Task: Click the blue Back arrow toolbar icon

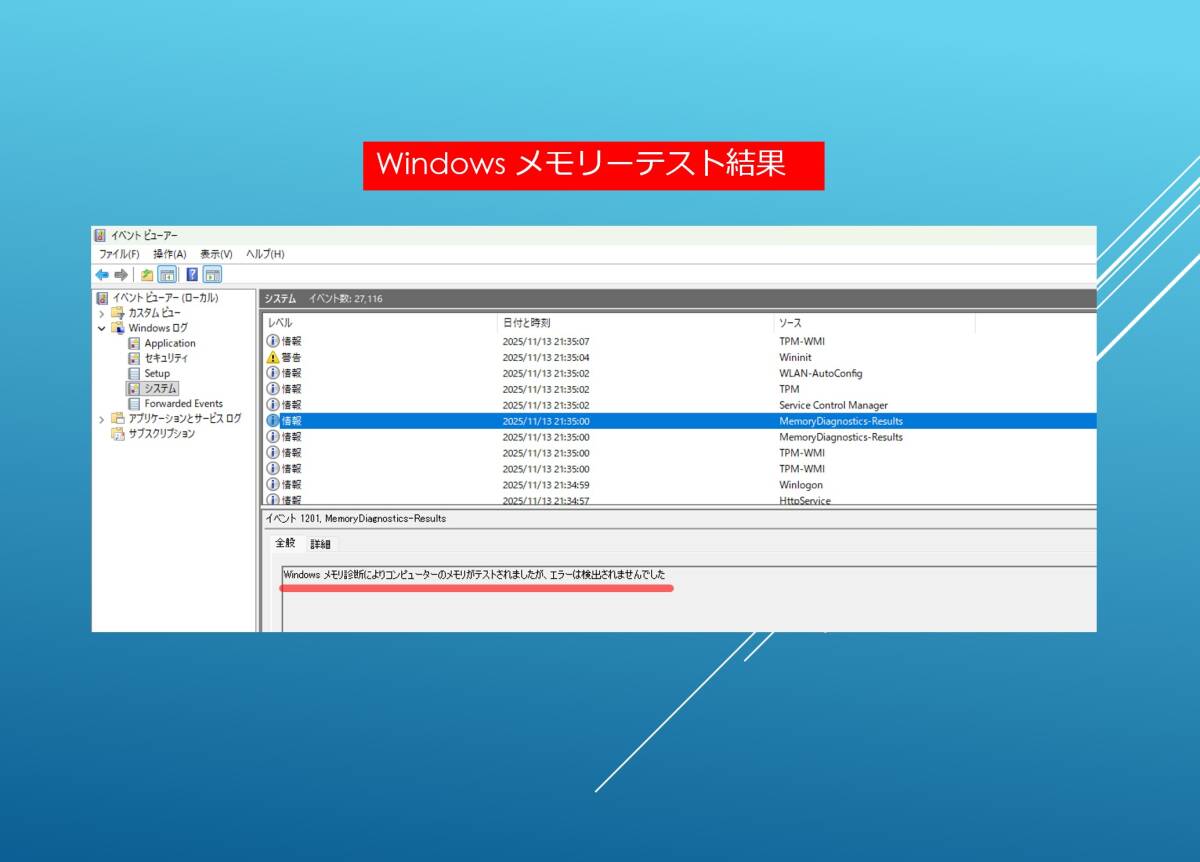Action: coord(102,275)
